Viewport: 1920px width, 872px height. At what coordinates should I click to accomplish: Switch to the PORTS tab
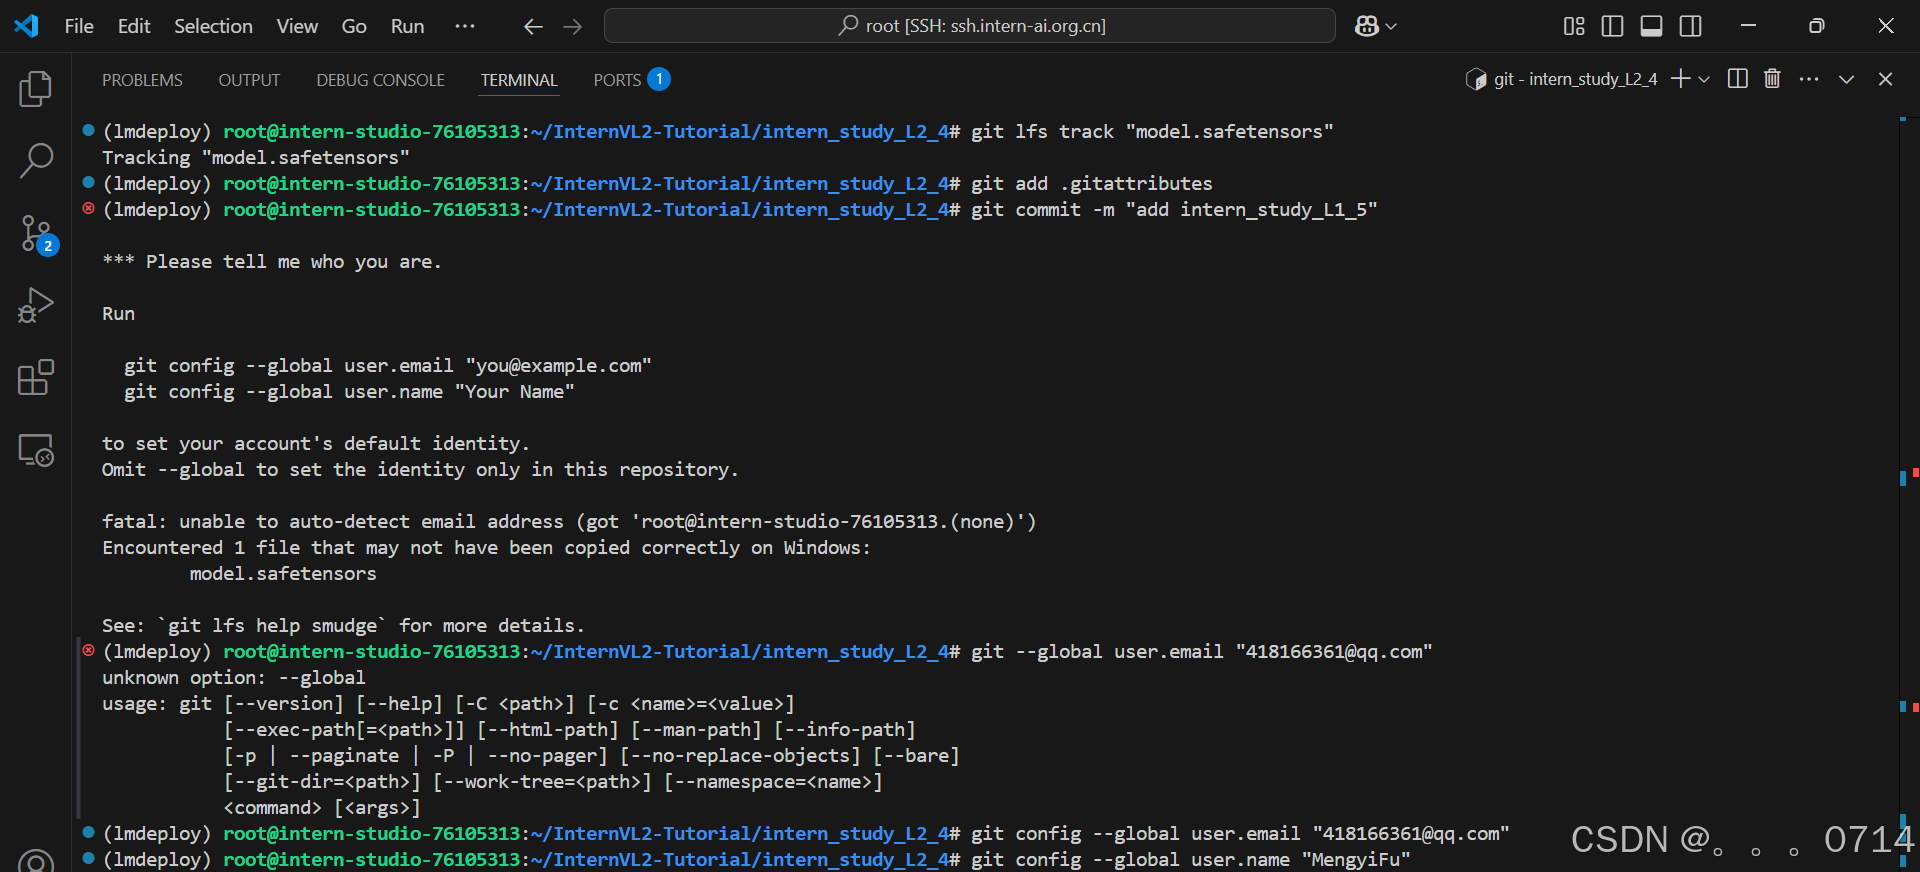pos(631,80)
